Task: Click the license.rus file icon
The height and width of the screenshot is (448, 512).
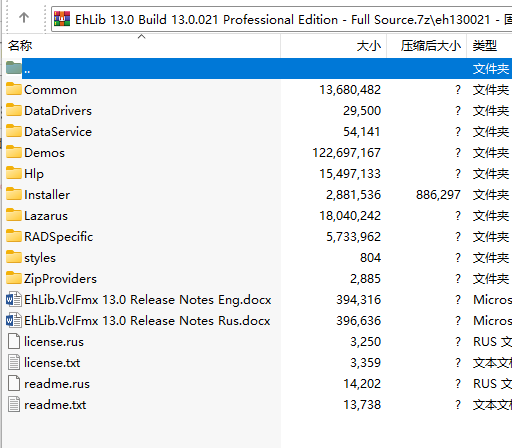Action: [x=14, y=341]
